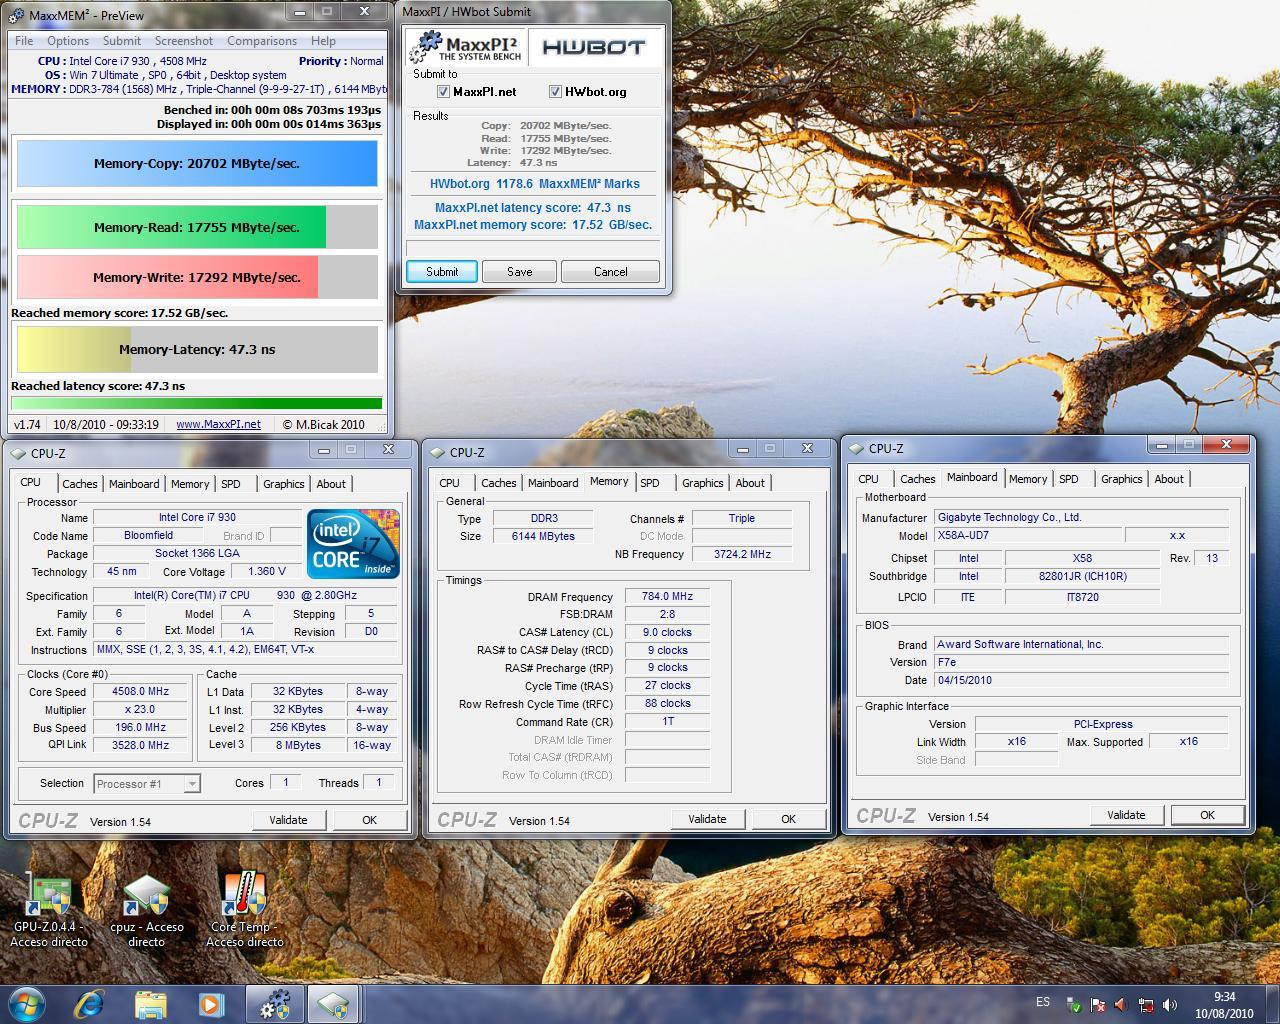Open Windows Media Player on taskbar
1280x1024 pixels.
(210, 1004)
